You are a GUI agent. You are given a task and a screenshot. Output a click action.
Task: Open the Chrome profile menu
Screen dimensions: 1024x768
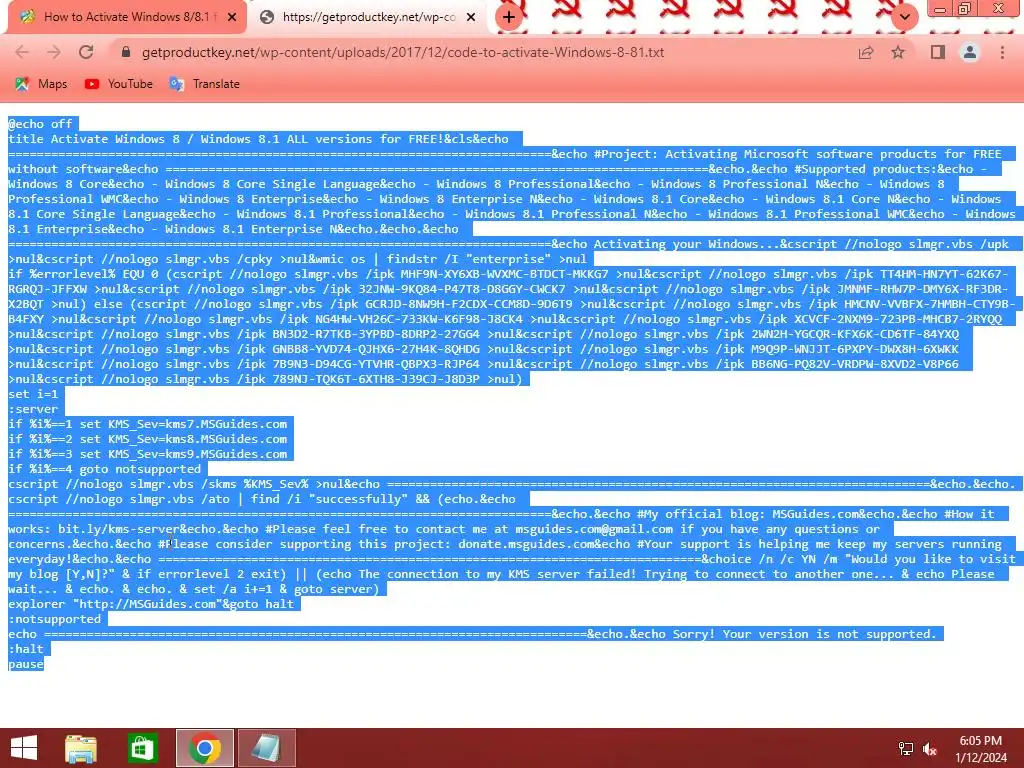(970, 52)
